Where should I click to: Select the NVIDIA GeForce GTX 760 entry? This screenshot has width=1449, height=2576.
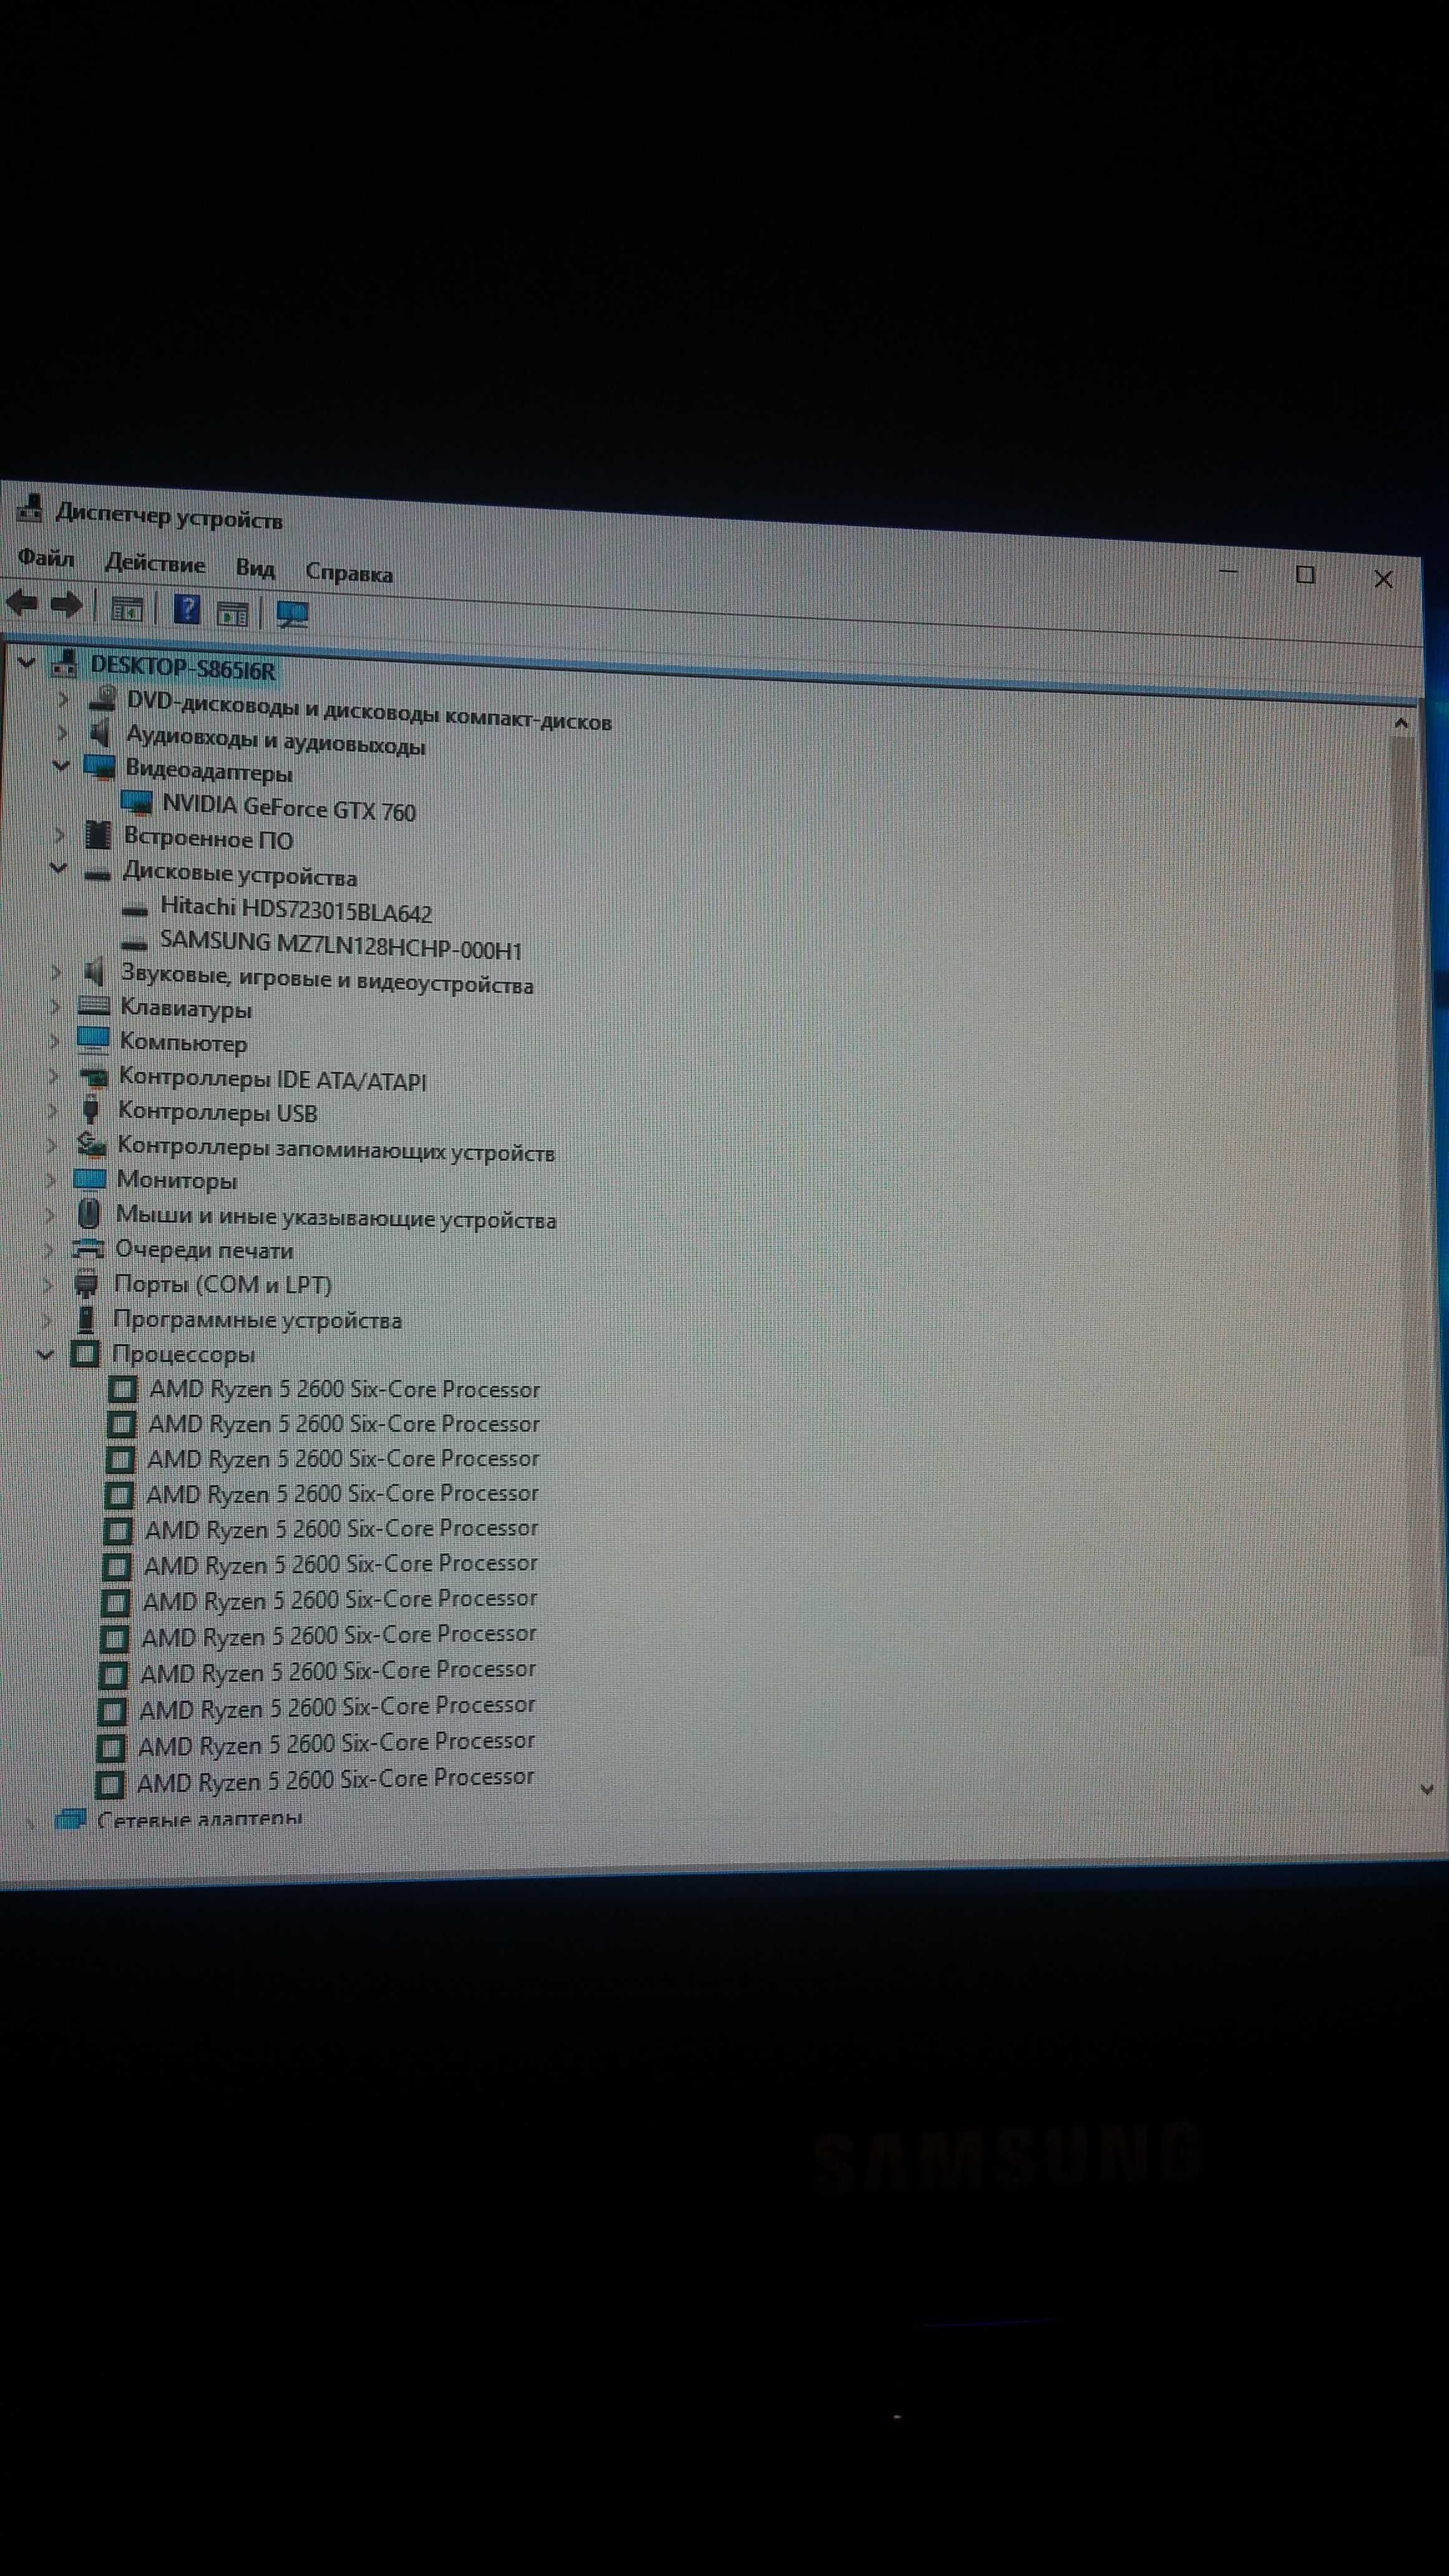(289, 808)
